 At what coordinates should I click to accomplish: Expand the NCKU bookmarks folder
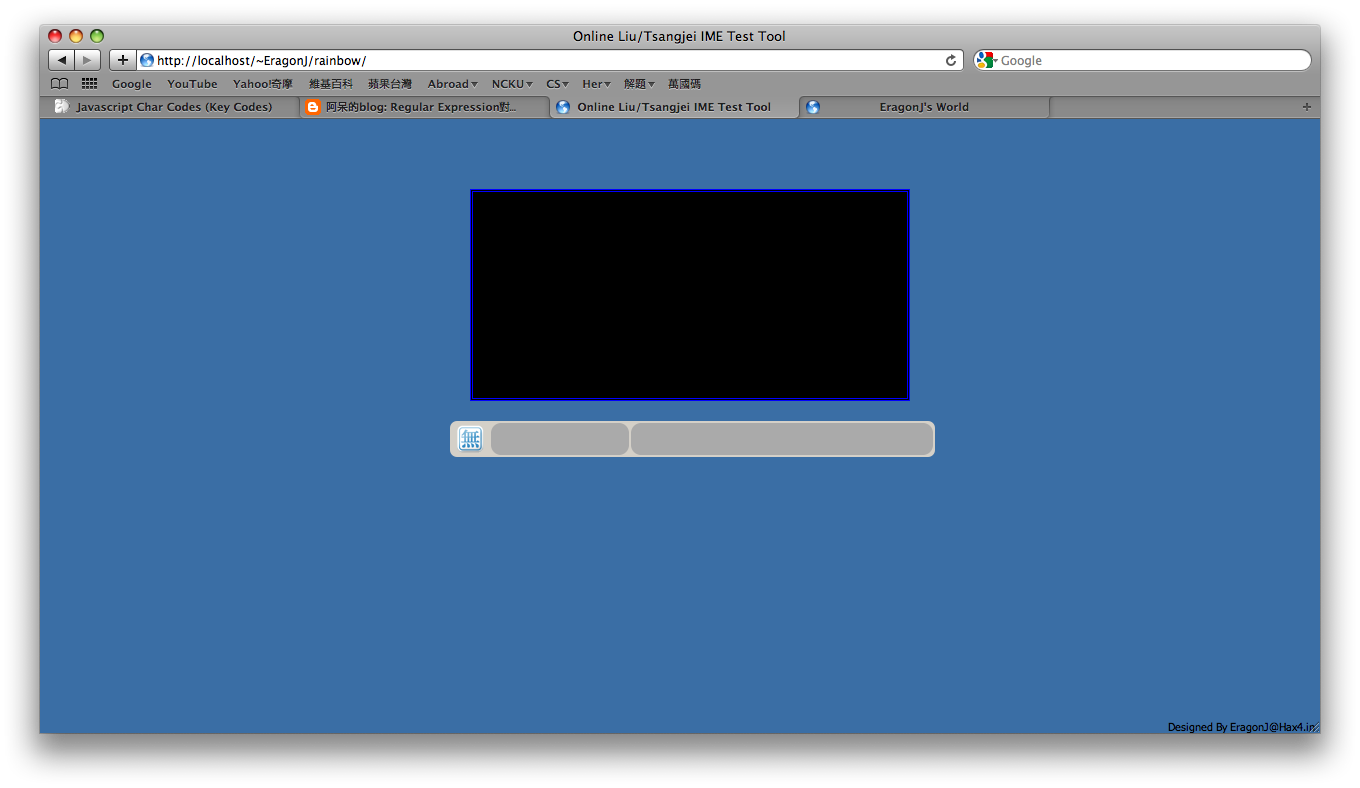pyautogui.click(x=512, y=84)
